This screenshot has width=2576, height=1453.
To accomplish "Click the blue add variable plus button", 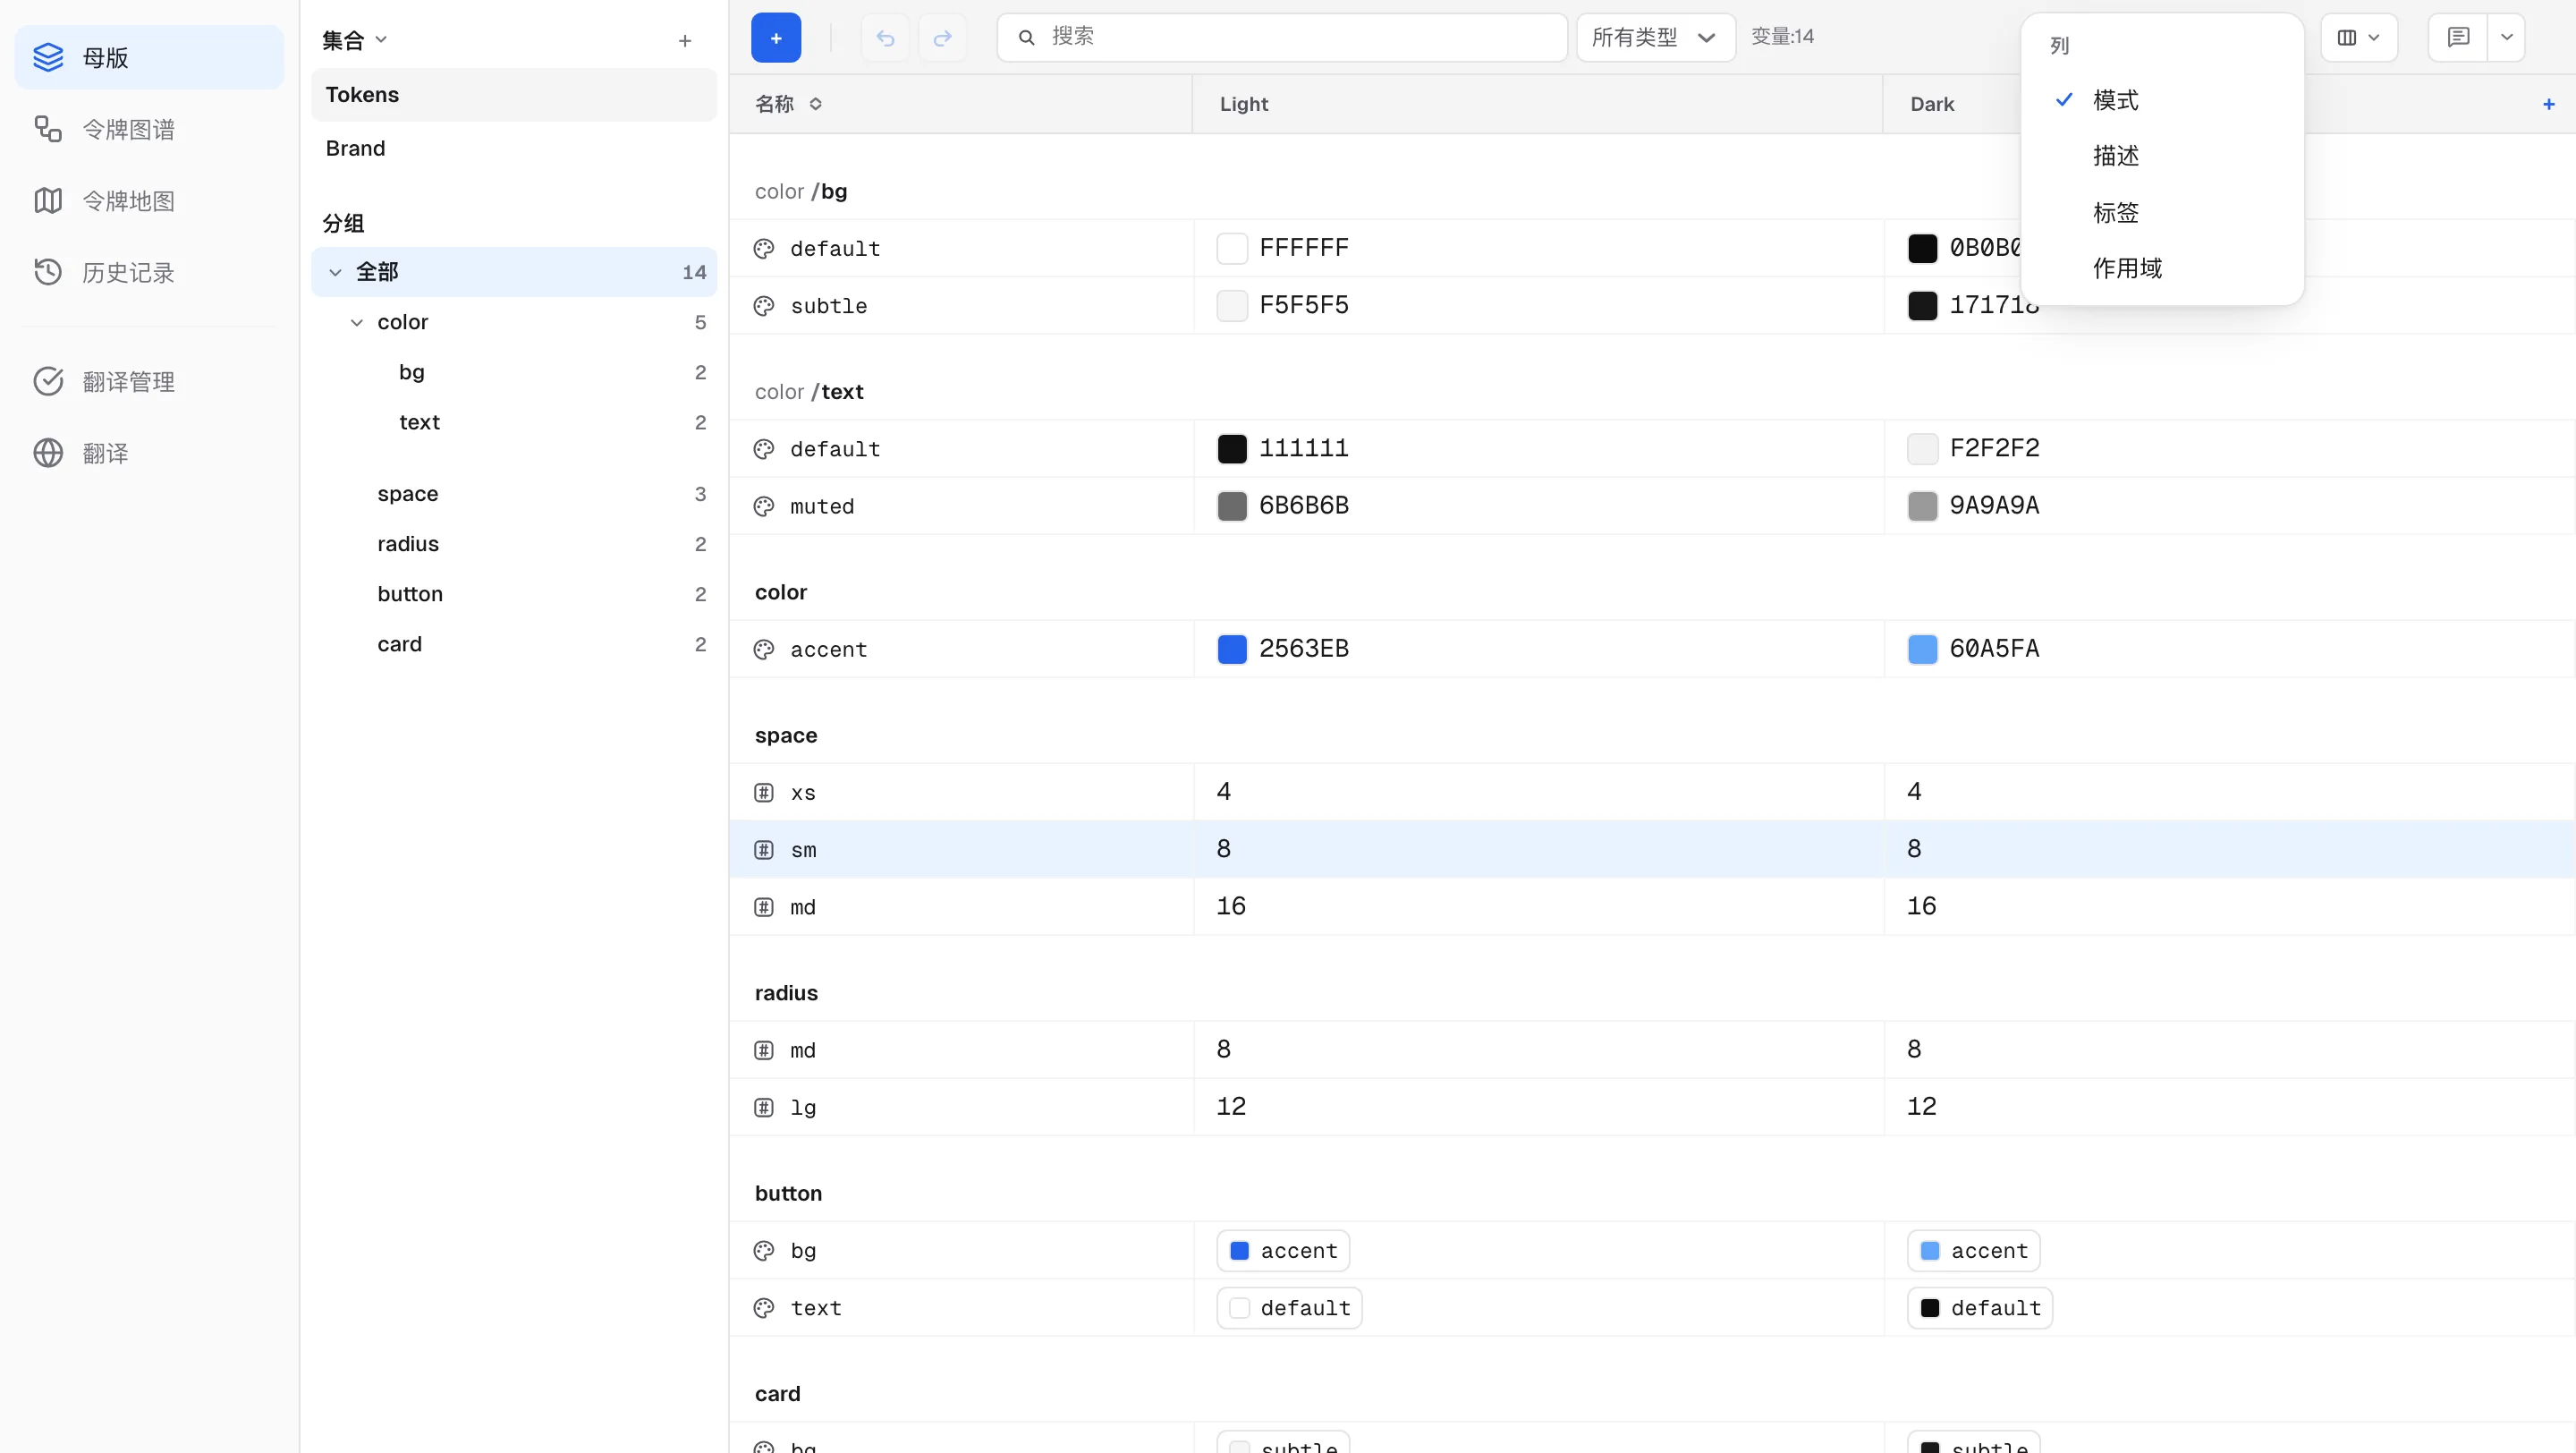I will click(776, 38).
